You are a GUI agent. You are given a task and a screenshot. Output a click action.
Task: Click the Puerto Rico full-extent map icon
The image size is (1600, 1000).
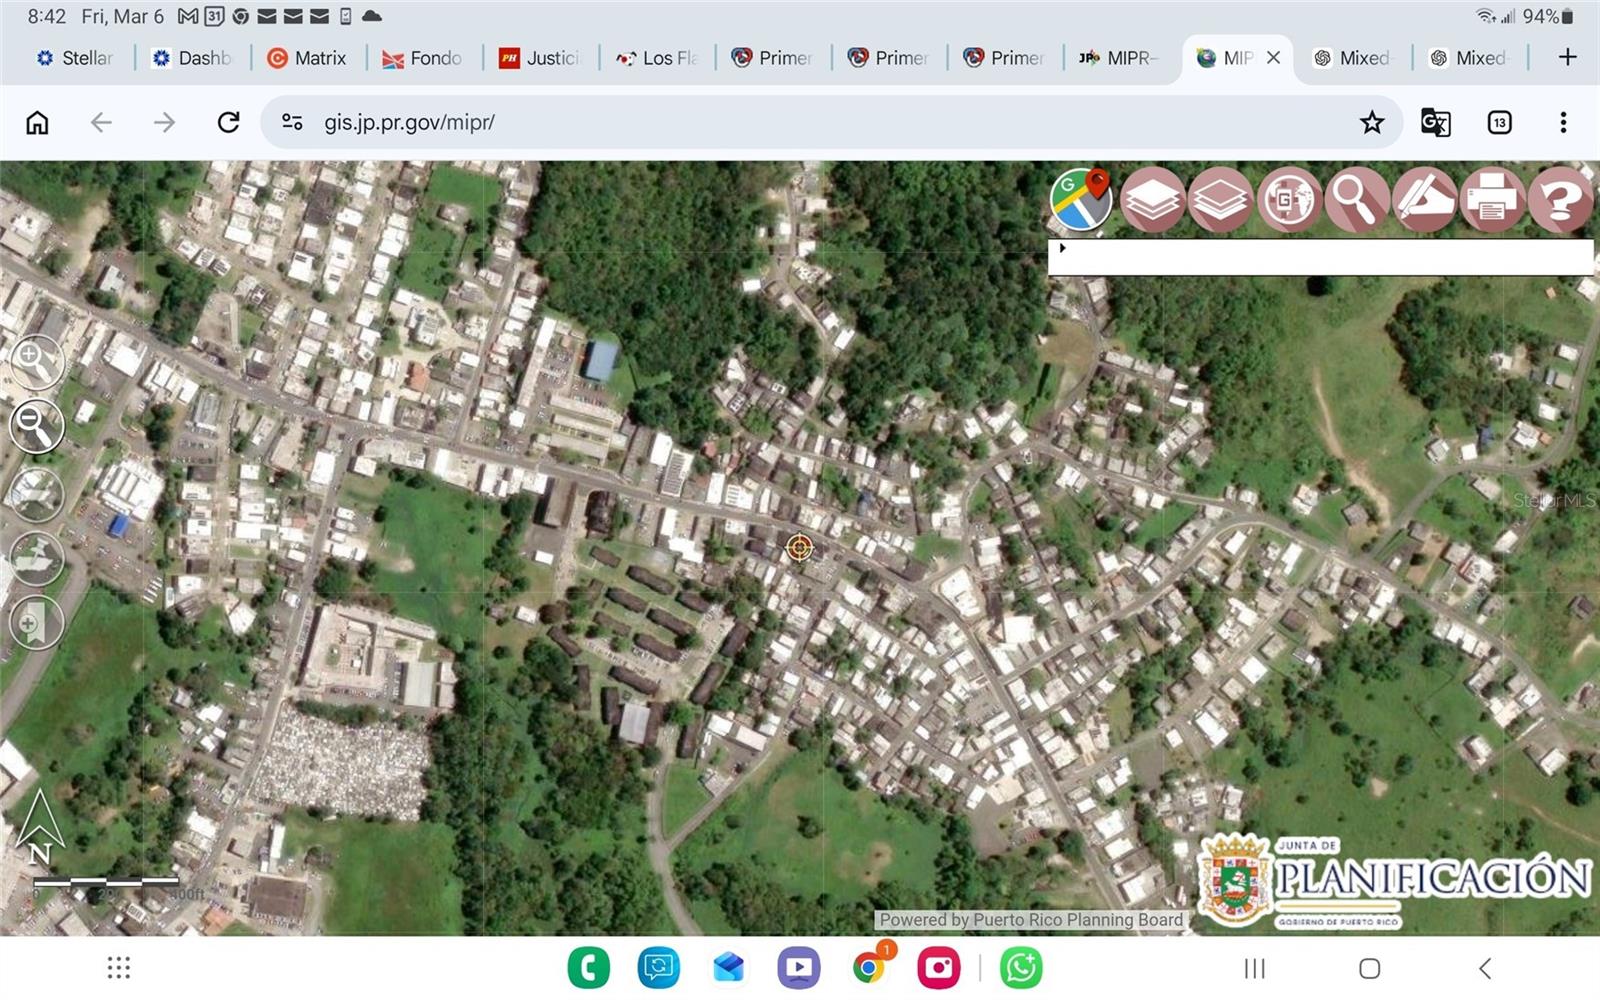click(37, 493)
